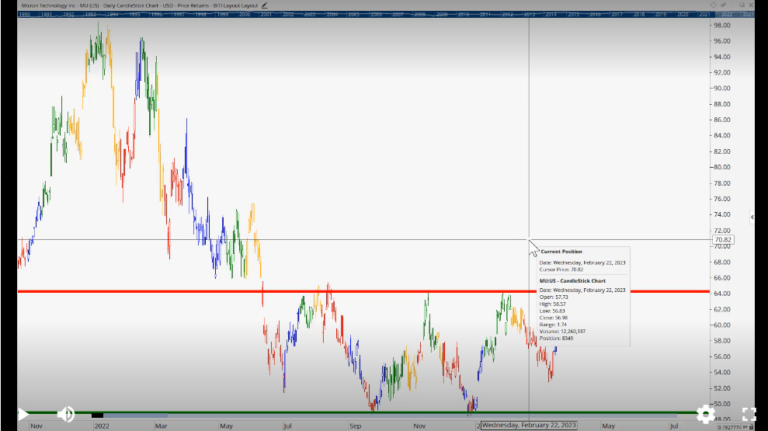This screenshot has height=431, width=768.
Task: Enter fullscreen video mode
Action: [748, 414]
